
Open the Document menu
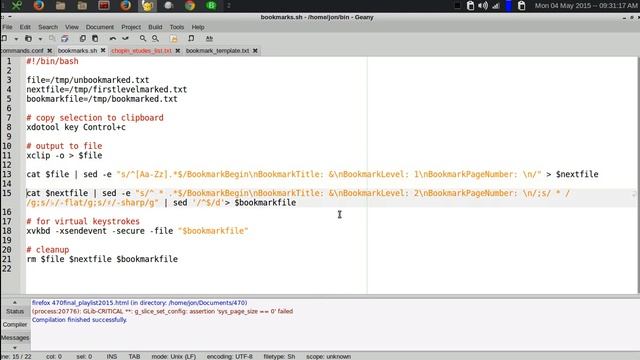100,27
